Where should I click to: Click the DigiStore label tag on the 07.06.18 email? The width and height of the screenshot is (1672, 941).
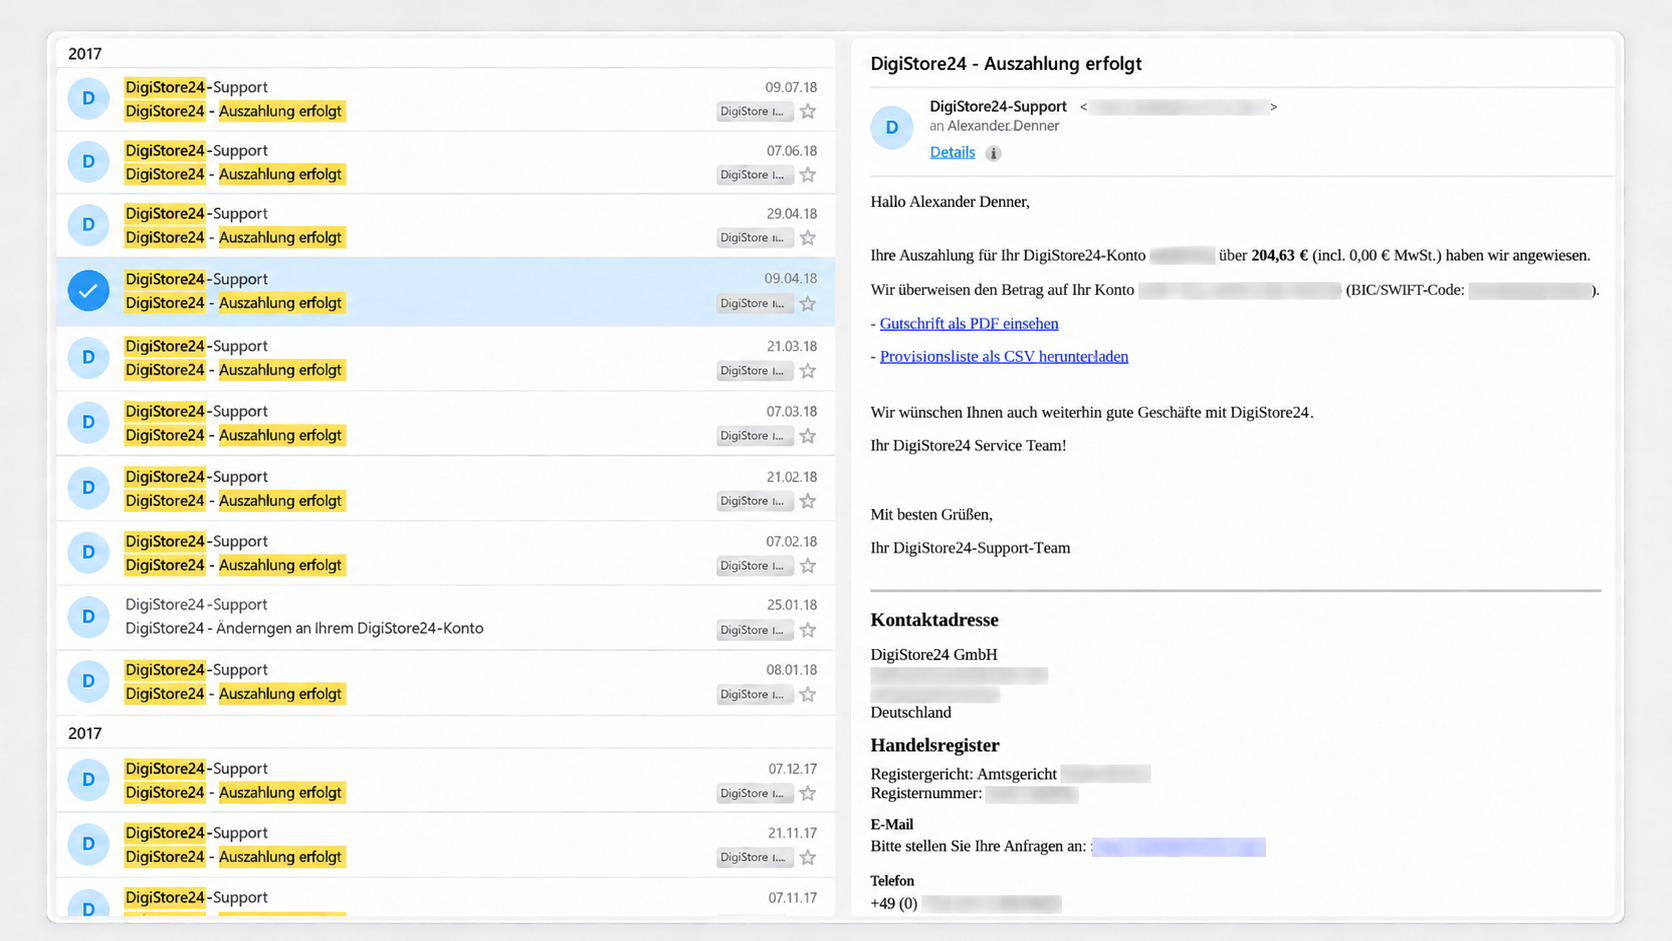click(x=754, y=175)
